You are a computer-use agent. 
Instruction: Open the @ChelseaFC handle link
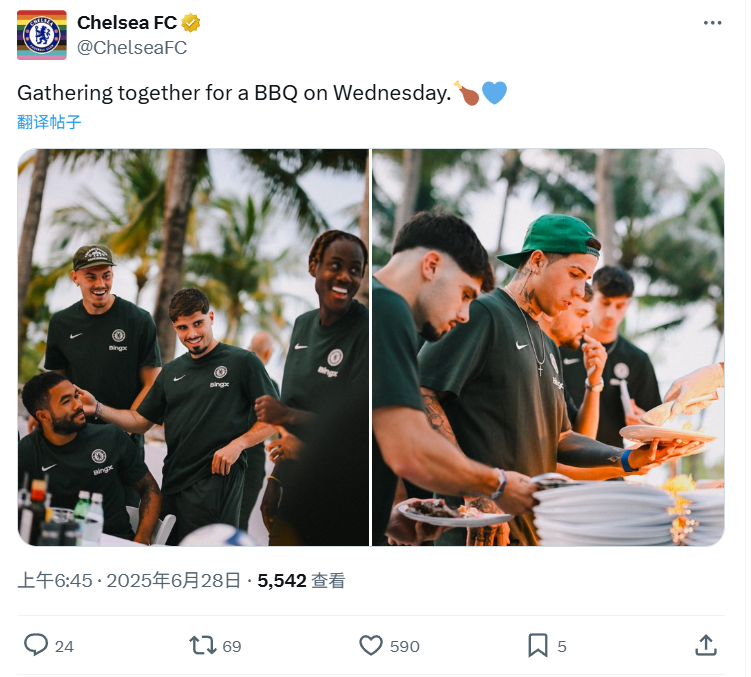131,47
